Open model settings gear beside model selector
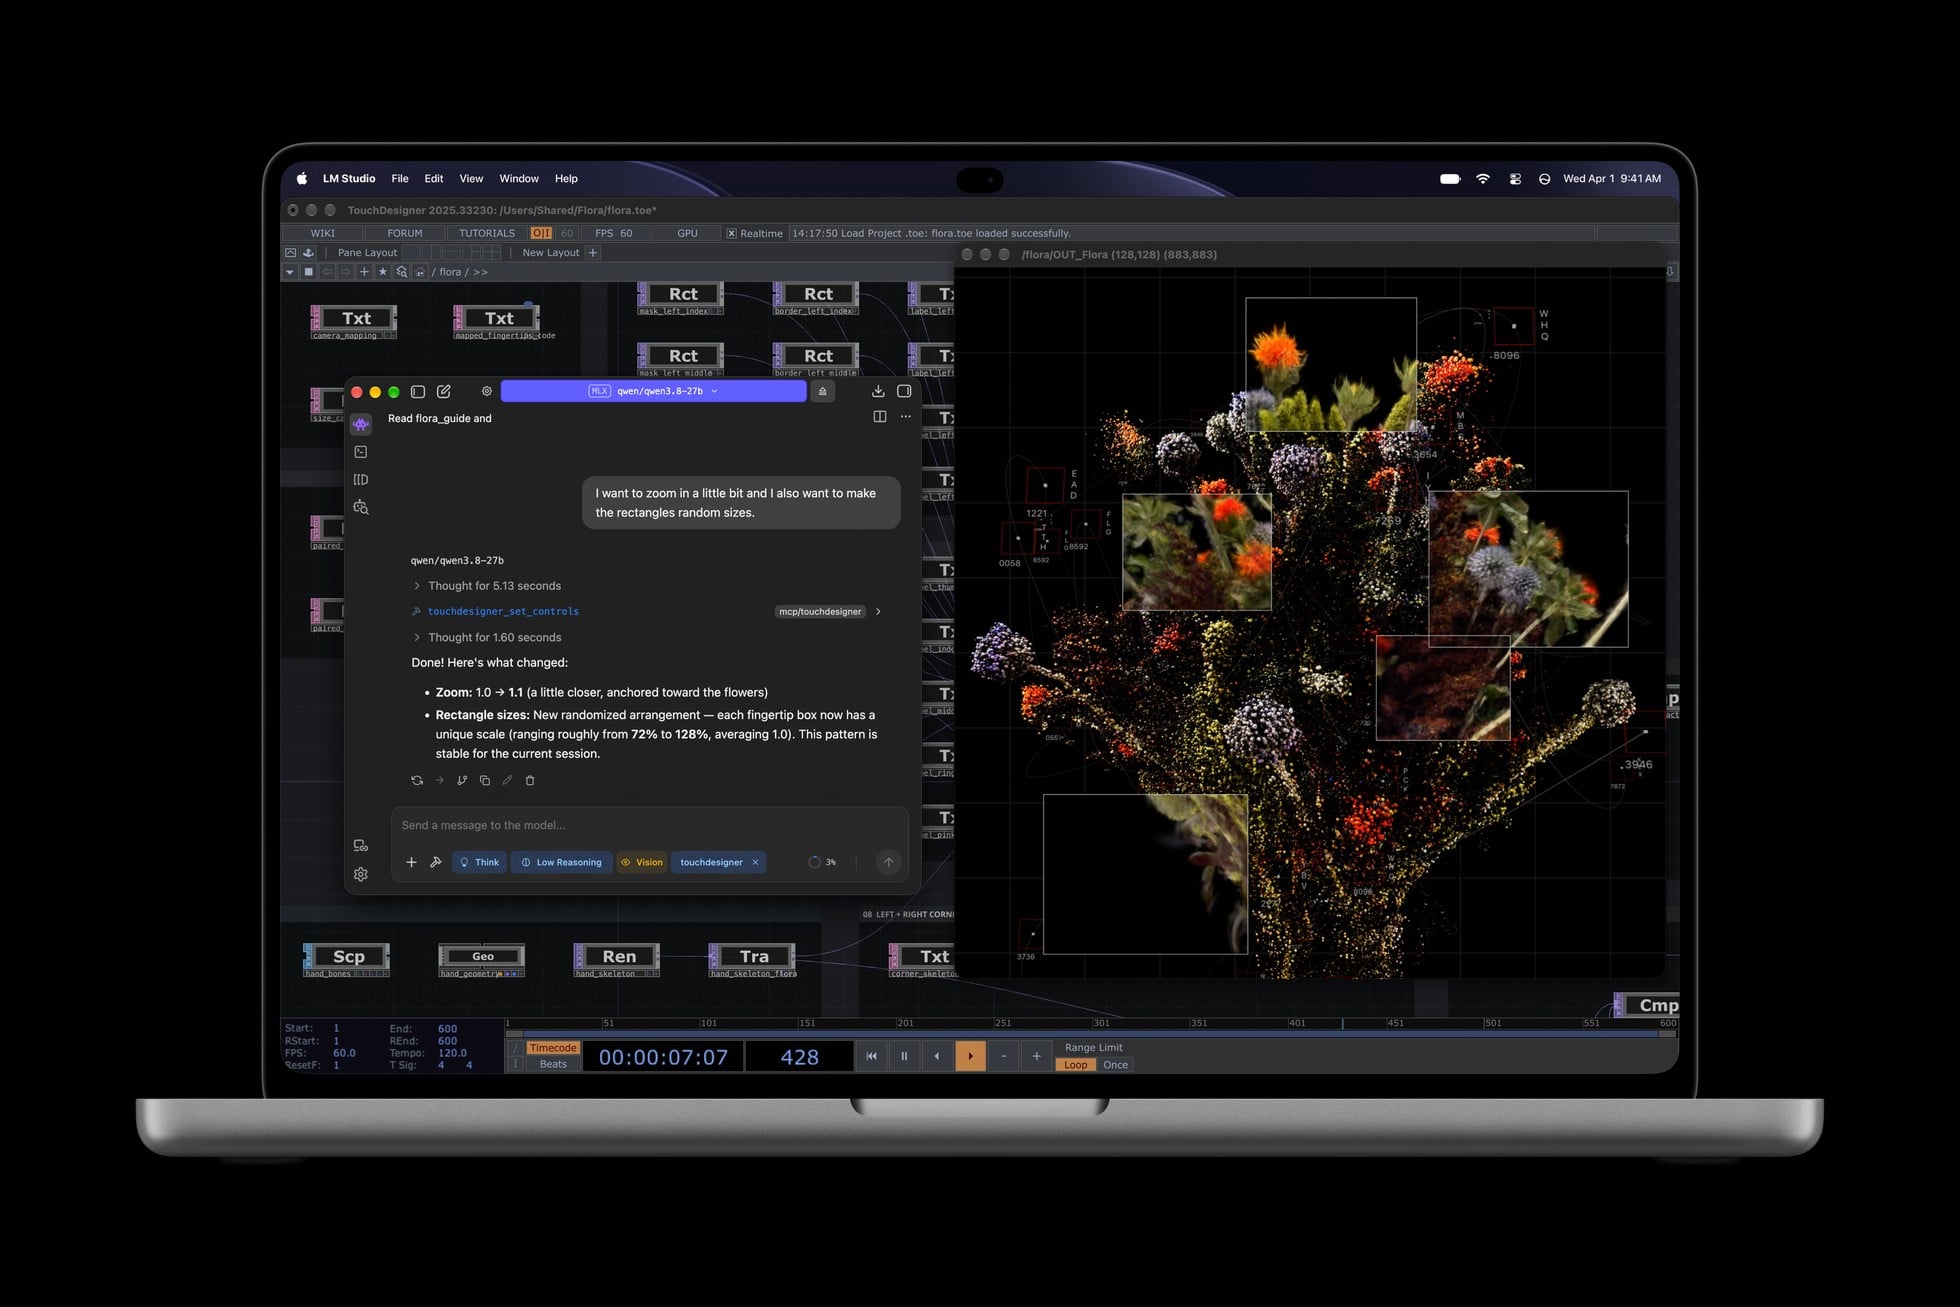Screen dimensions: 1960x1307 coord(487,391)
